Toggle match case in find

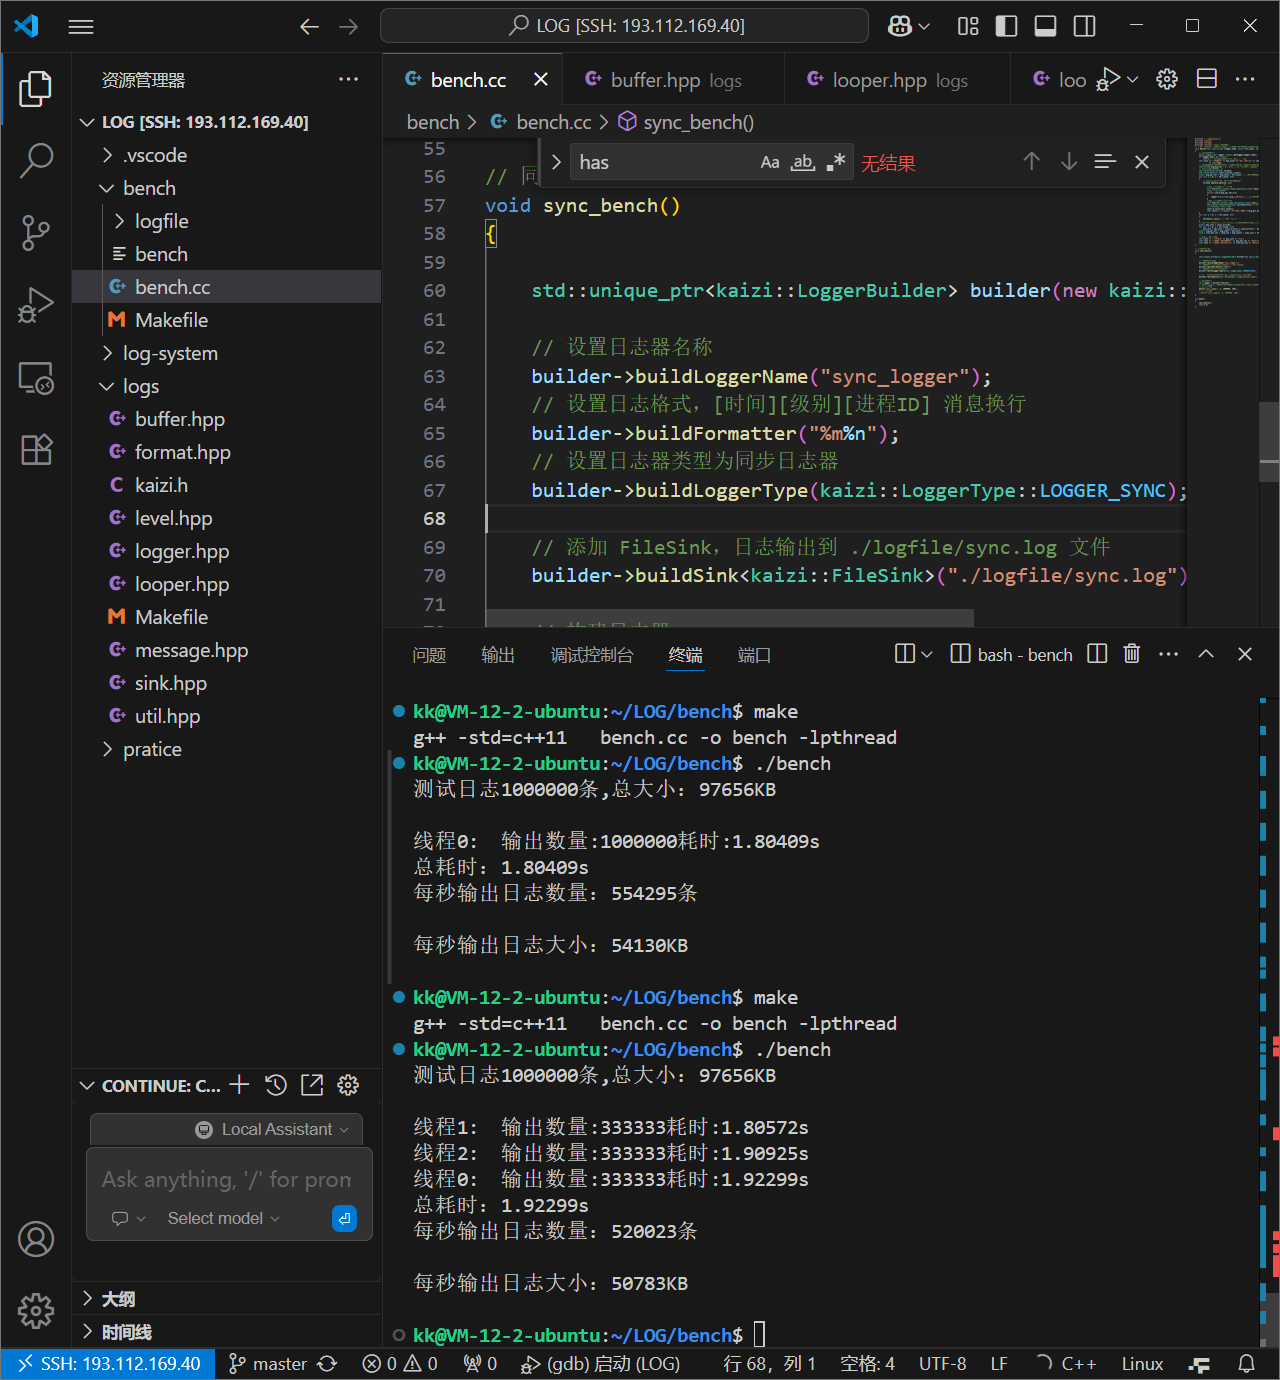(x=770, y=162)
